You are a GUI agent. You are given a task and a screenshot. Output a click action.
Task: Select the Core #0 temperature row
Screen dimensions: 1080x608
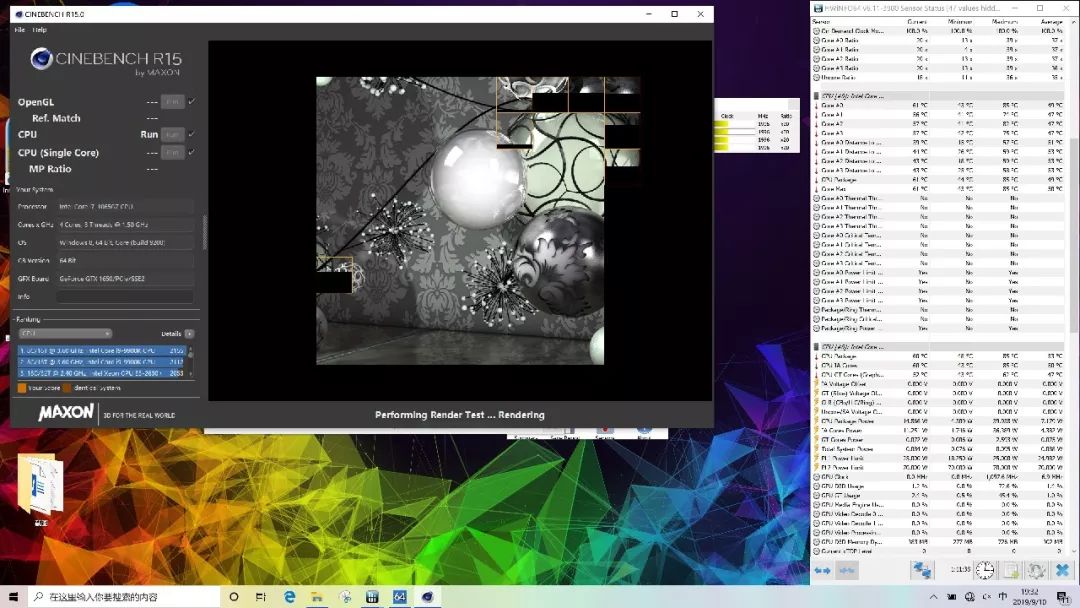pos(939,105)
